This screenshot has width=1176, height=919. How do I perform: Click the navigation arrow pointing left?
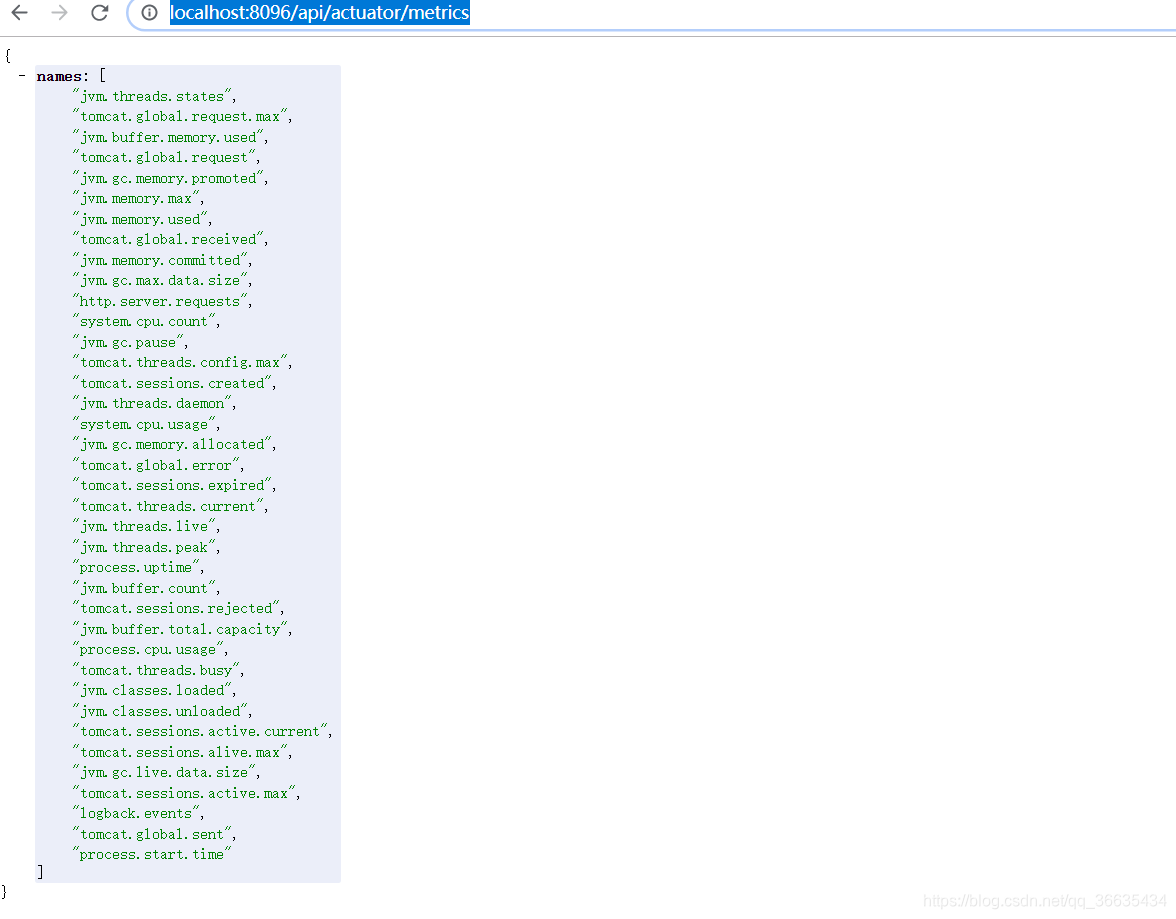[x=18, y=13]
